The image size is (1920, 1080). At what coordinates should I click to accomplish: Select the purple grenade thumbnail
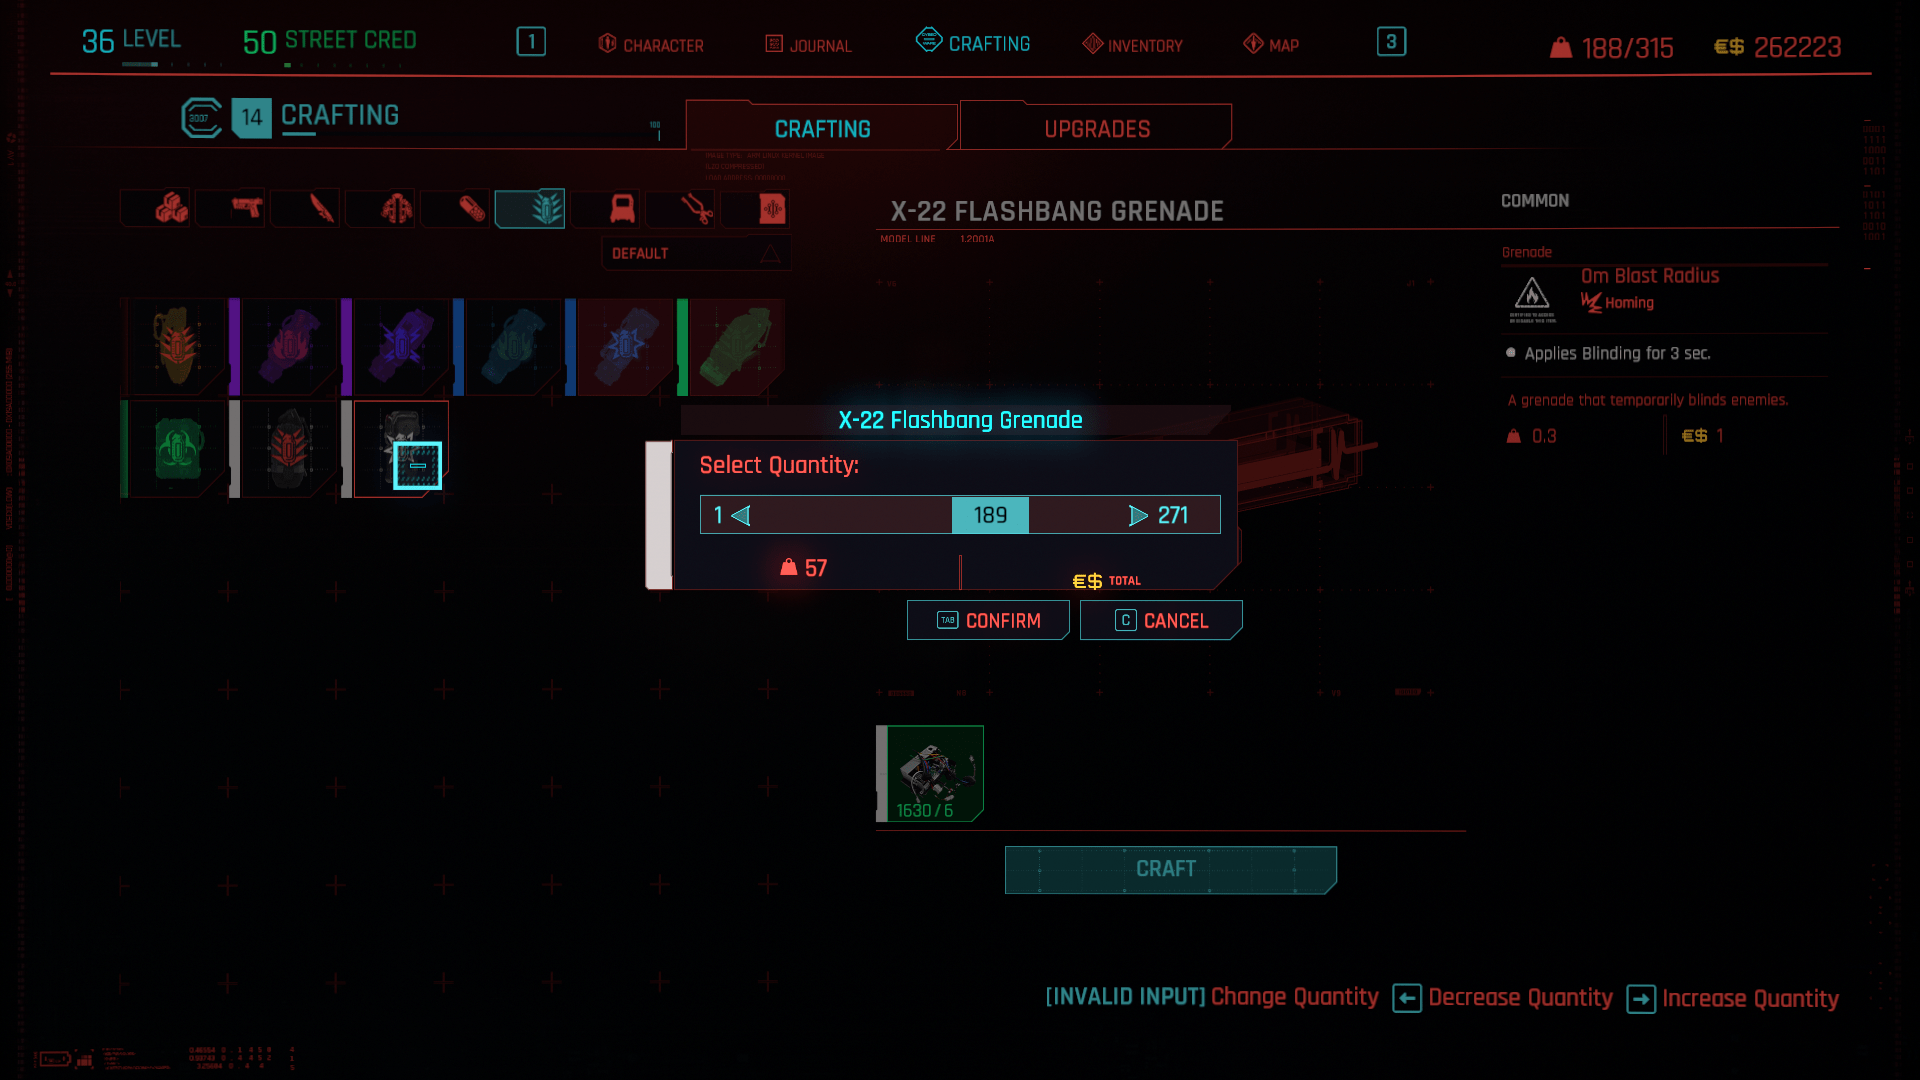(x=400, y=344)
